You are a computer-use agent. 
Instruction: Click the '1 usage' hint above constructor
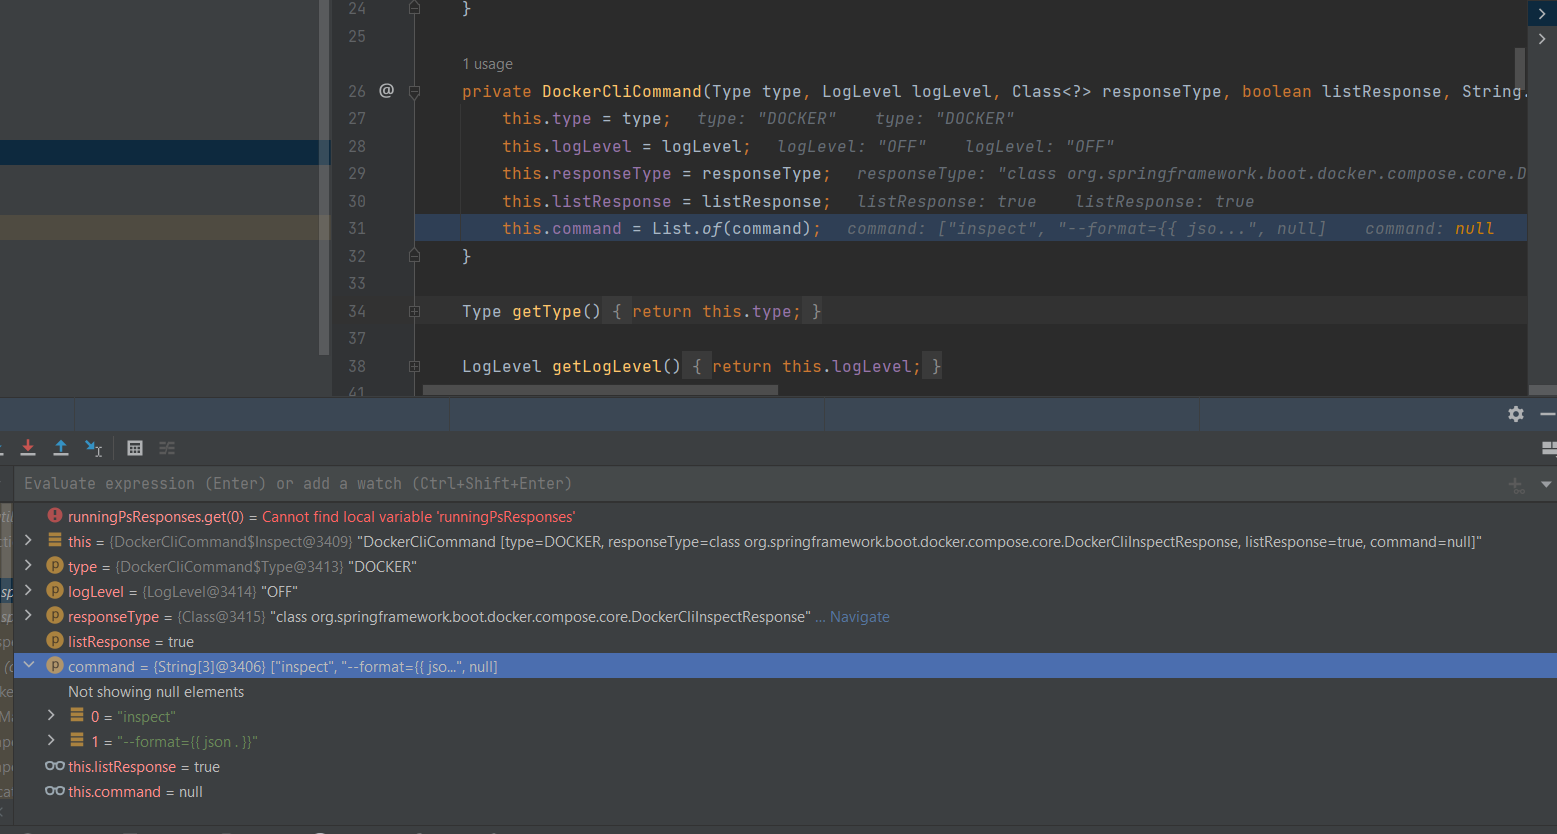click(x=487, y=64)
